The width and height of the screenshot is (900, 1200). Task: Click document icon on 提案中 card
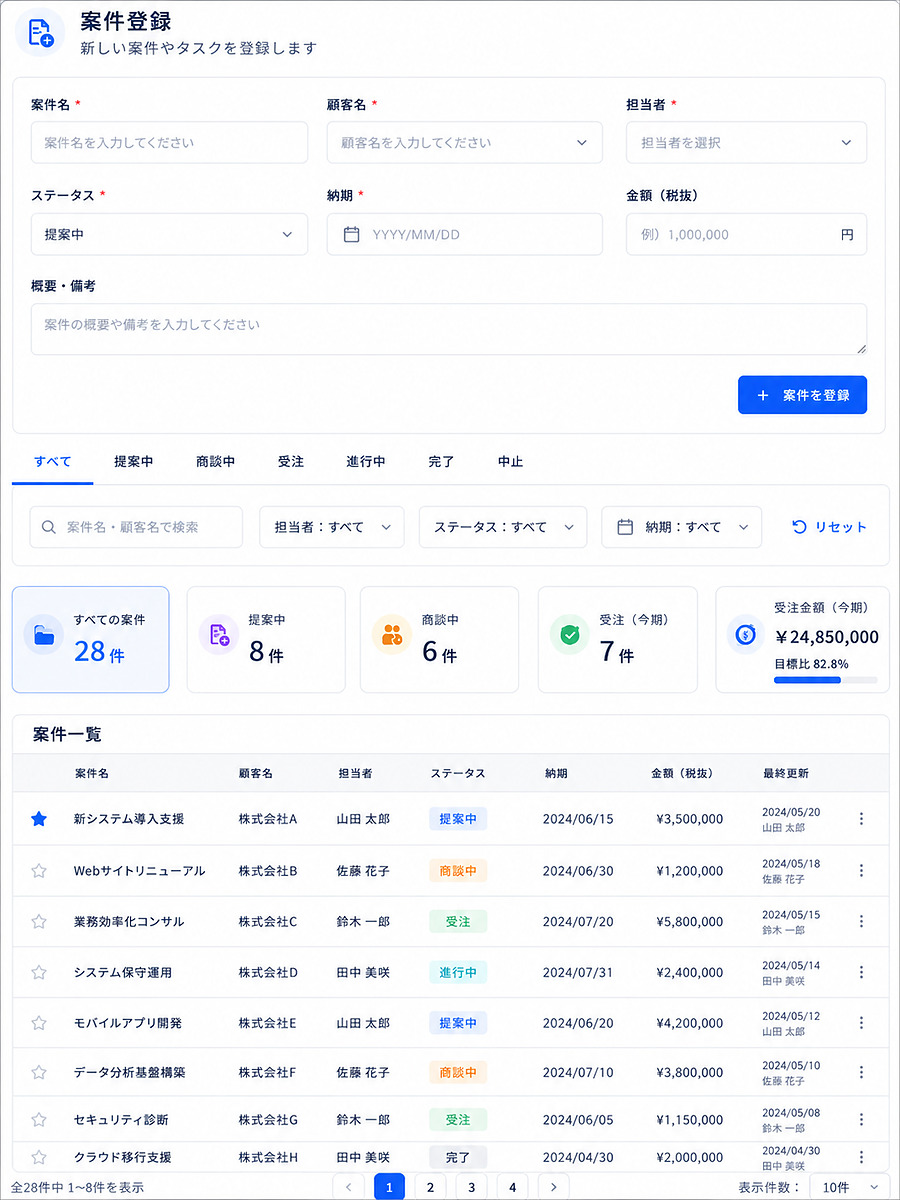click(218, 635)
